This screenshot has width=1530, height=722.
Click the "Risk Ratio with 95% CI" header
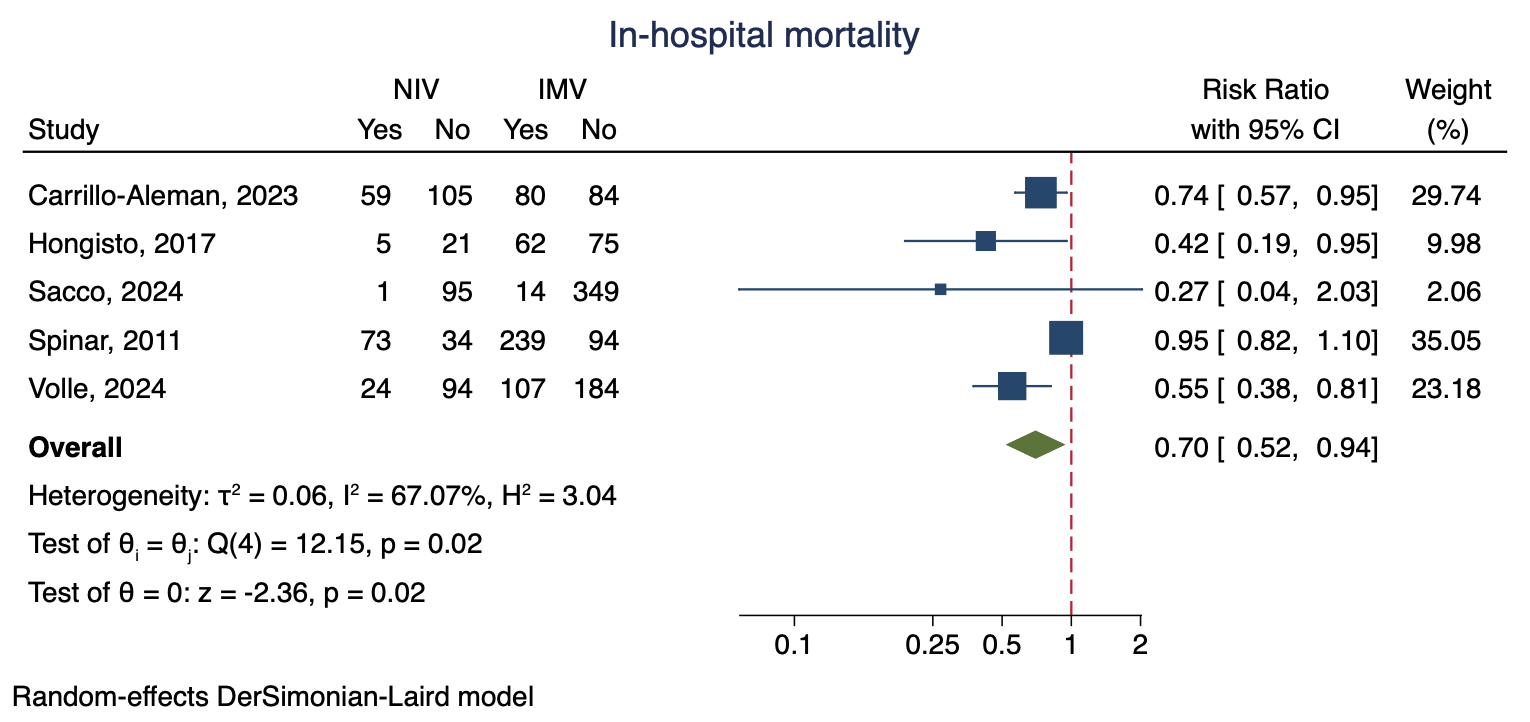[1265, 110]
